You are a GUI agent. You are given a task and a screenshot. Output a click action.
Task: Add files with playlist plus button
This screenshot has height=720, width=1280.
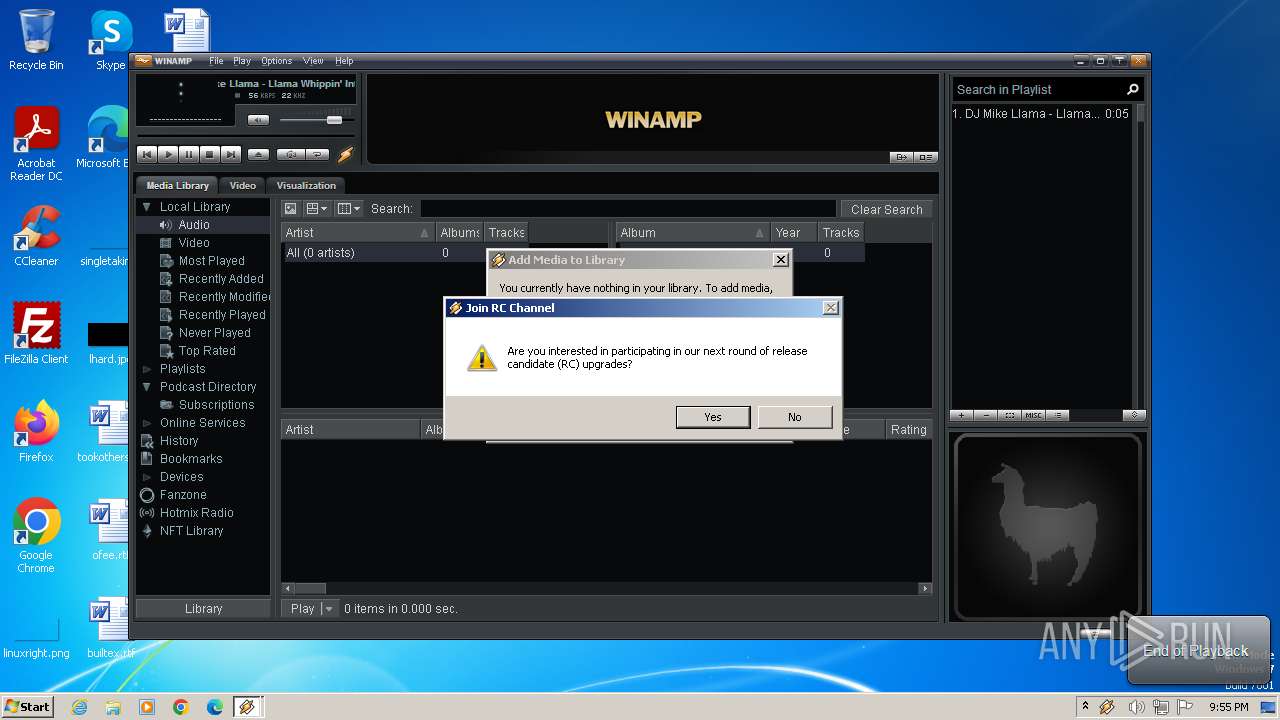[x=961, y=415]
